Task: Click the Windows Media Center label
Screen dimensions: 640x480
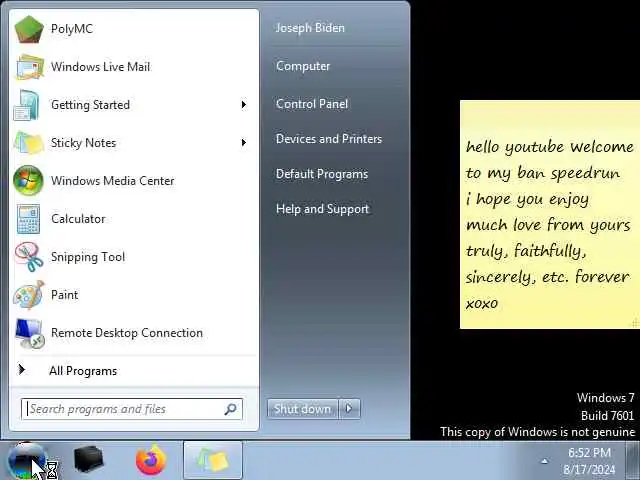Action: pos(113,180)
